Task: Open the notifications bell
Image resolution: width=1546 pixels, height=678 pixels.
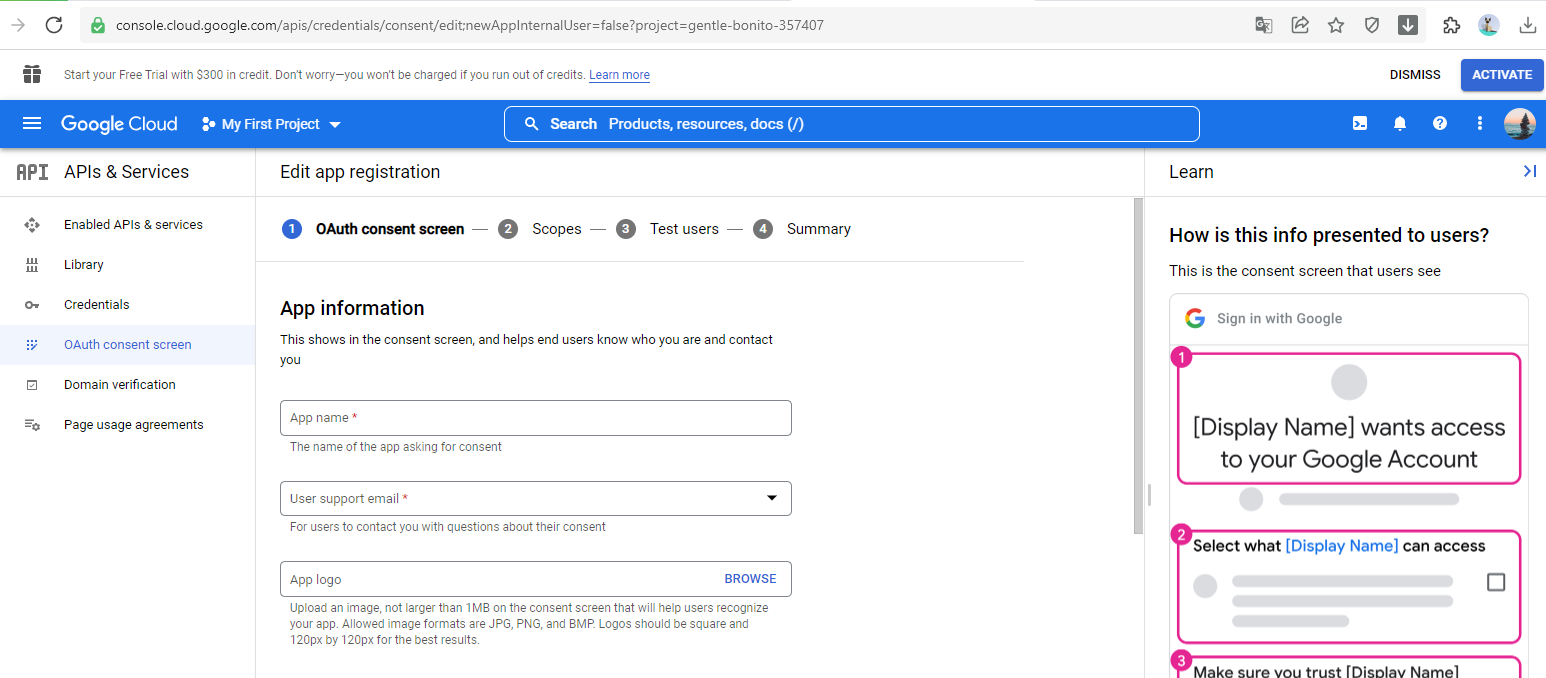Action: (x=1400, y=123)
